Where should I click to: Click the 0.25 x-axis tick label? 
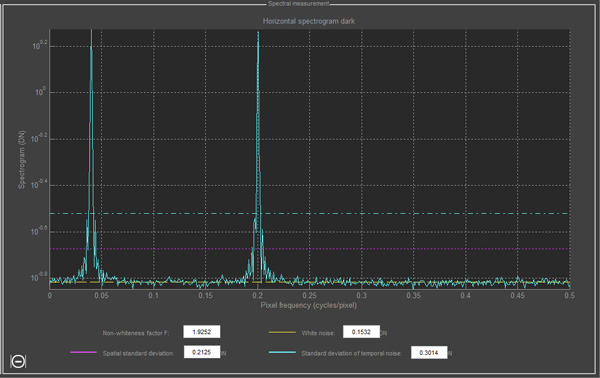click(x=310, y=295)
